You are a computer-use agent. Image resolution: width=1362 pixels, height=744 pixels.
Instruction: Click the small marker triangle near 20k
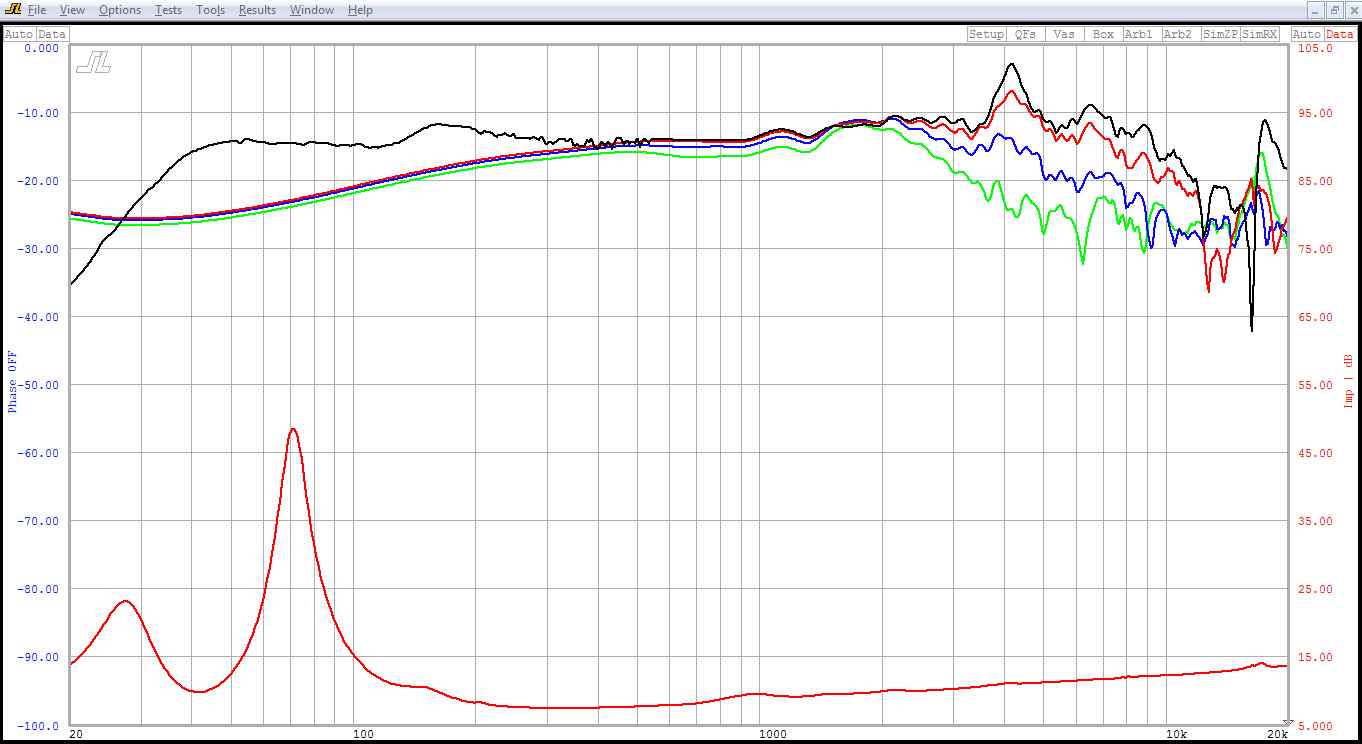click(1288, 722)
